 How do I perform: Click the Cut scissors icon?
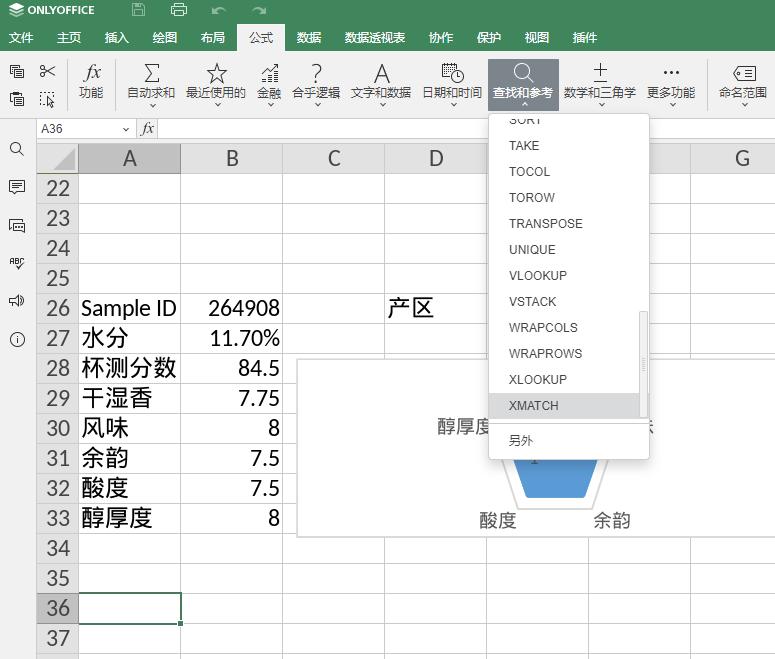pyautogui.click(x=47, y=71)
